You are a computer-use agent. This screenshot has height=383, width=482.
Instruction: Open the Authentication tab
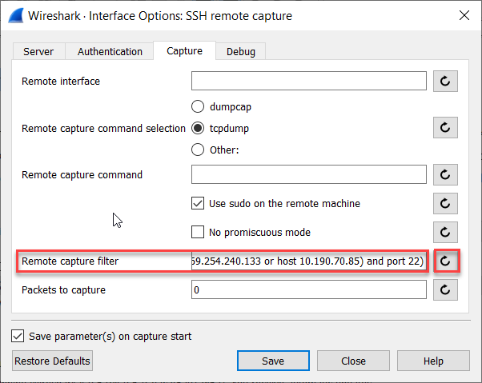[x=110, y=51]
